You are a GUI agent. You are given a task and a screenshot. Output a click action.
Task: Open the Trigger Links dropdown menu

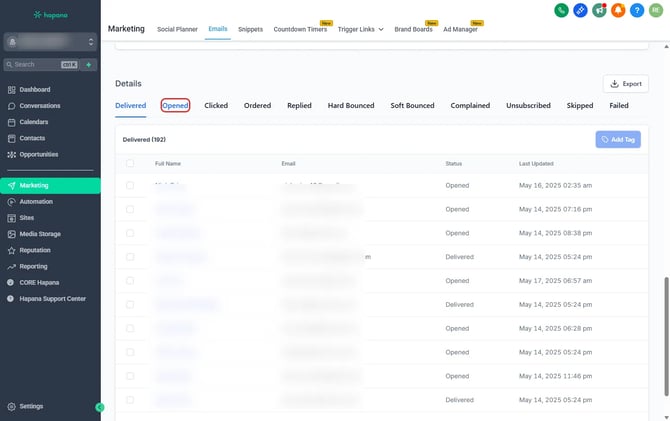click(360, 30)
